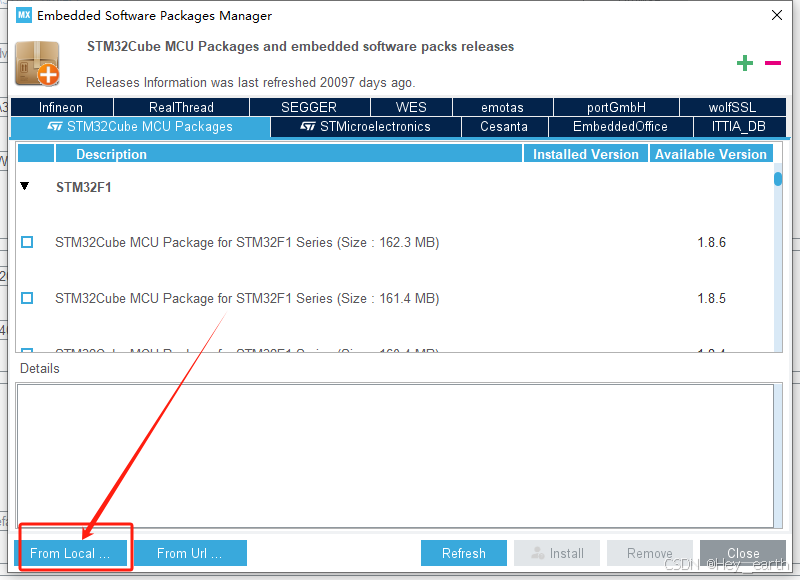Click the Remove button
800x580 pixels.
(x=649, y=553)
